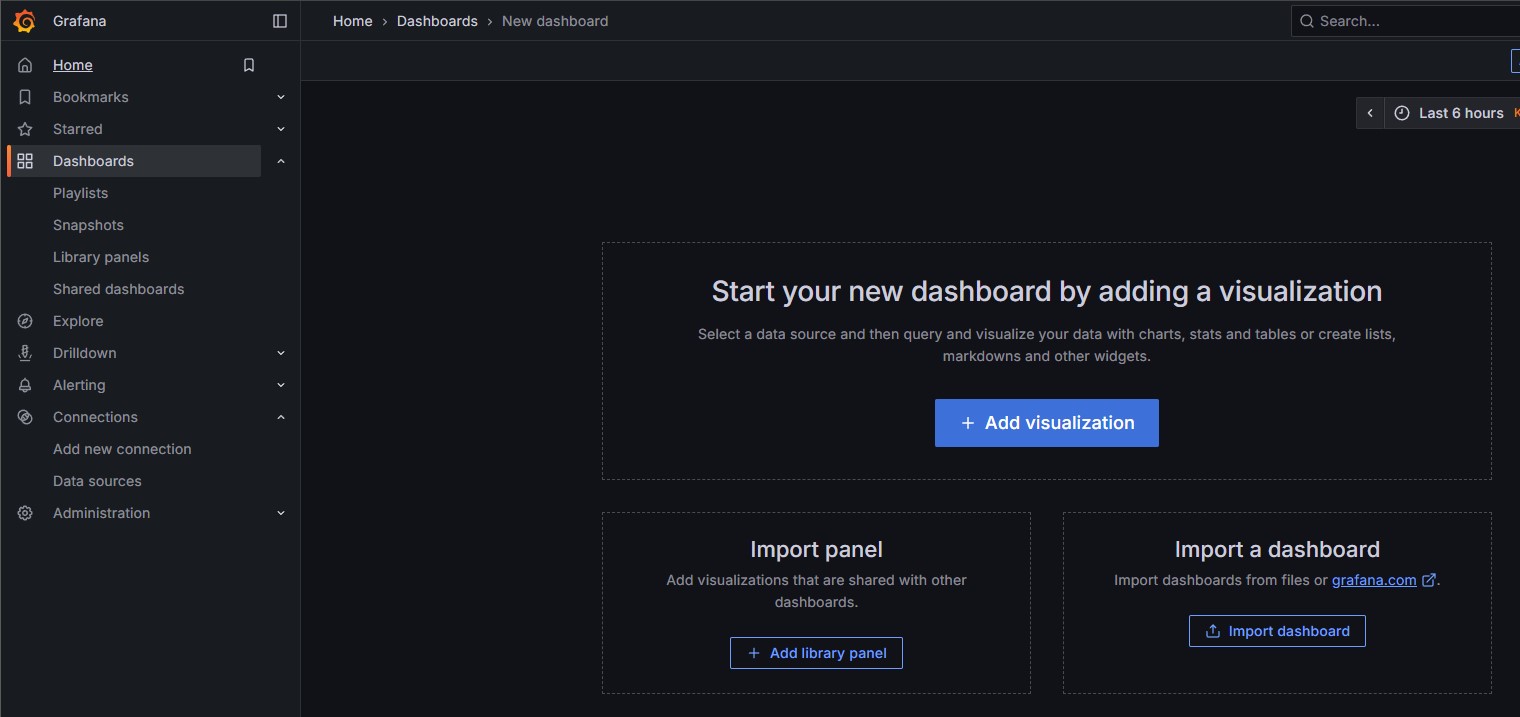The image size is (1520, 717).
Task: Expand the Alerting section
Action: 281,384
